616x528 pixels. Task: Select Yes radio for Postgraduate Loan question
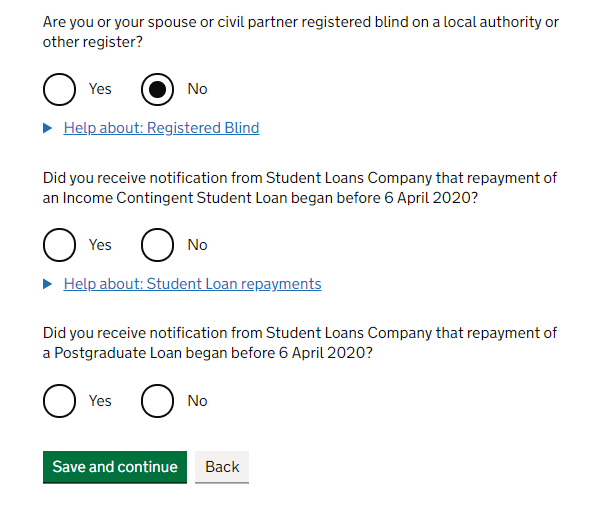pos(59,401)
